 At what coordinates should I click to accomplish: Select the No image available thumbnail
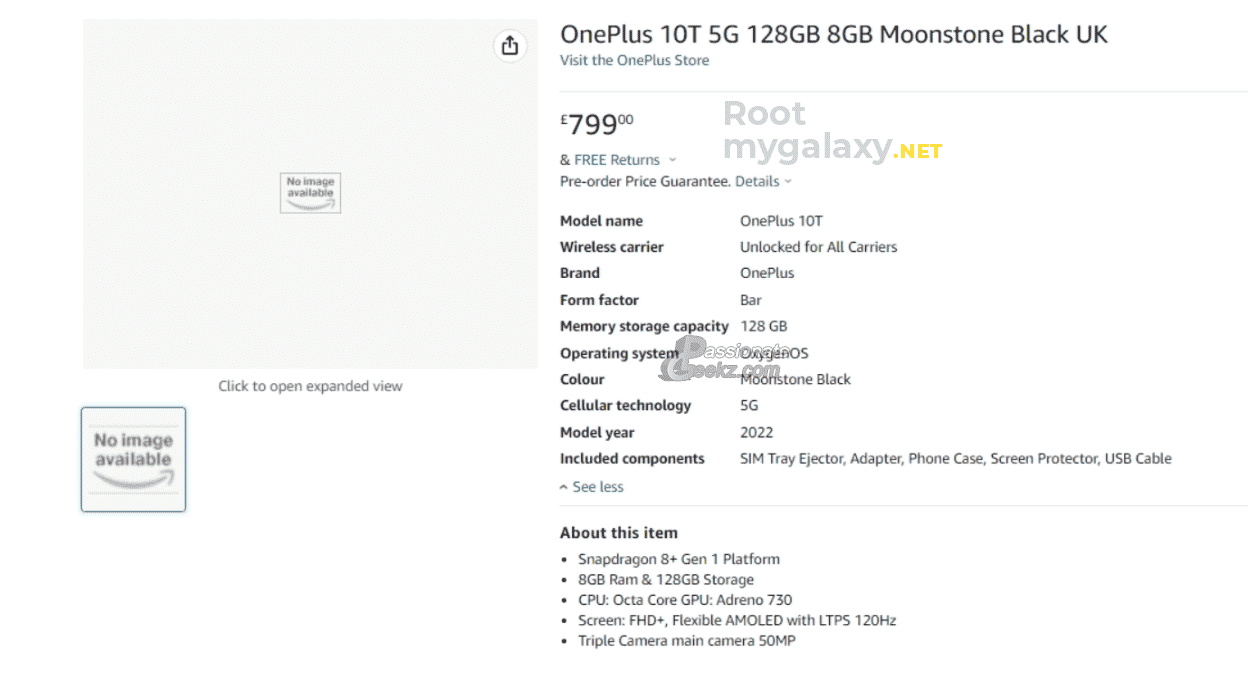tap(133, 459)
